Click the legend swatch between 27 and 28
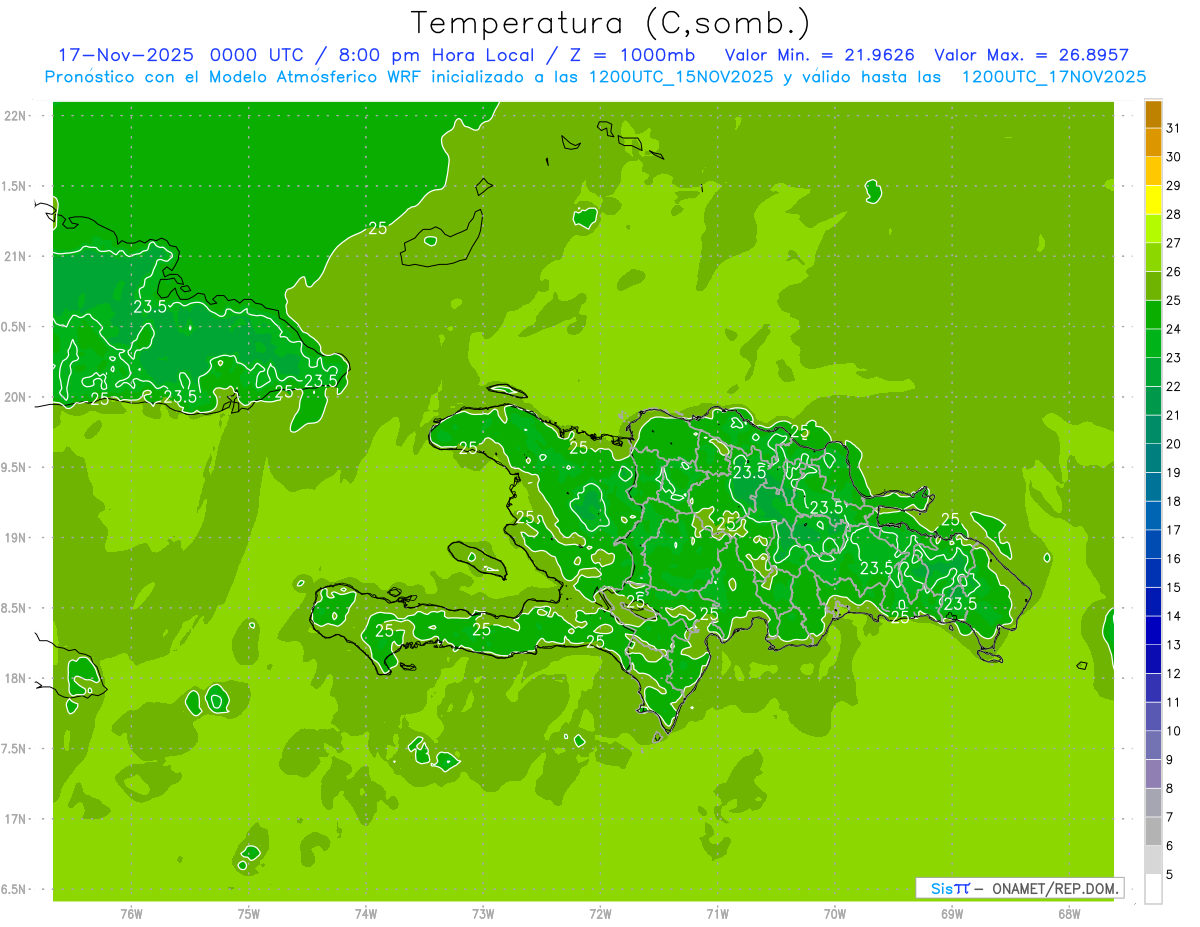This screenshot has height=927, width=1200. [1153, 229]
